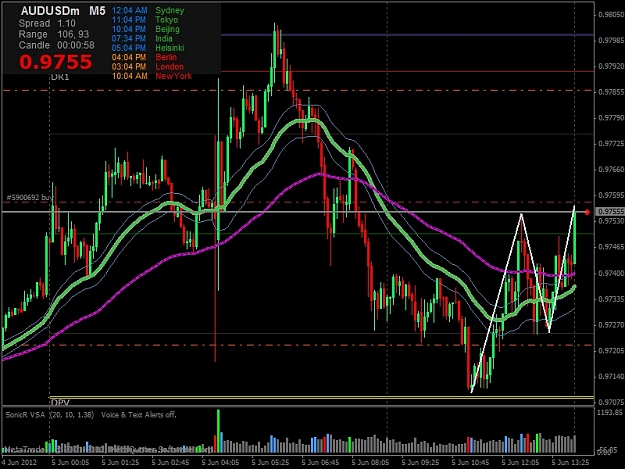The width and height of the screenshot is (625, 469).
Task: Click the Helsinki session label
Action: [170, 48]
